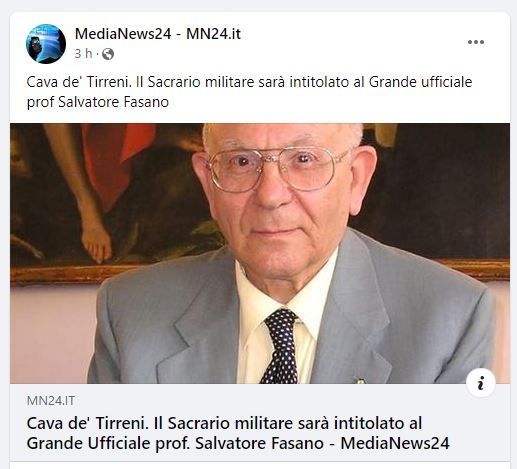
Task: Check post visibility via the globe icon
Action: (108, 54)
